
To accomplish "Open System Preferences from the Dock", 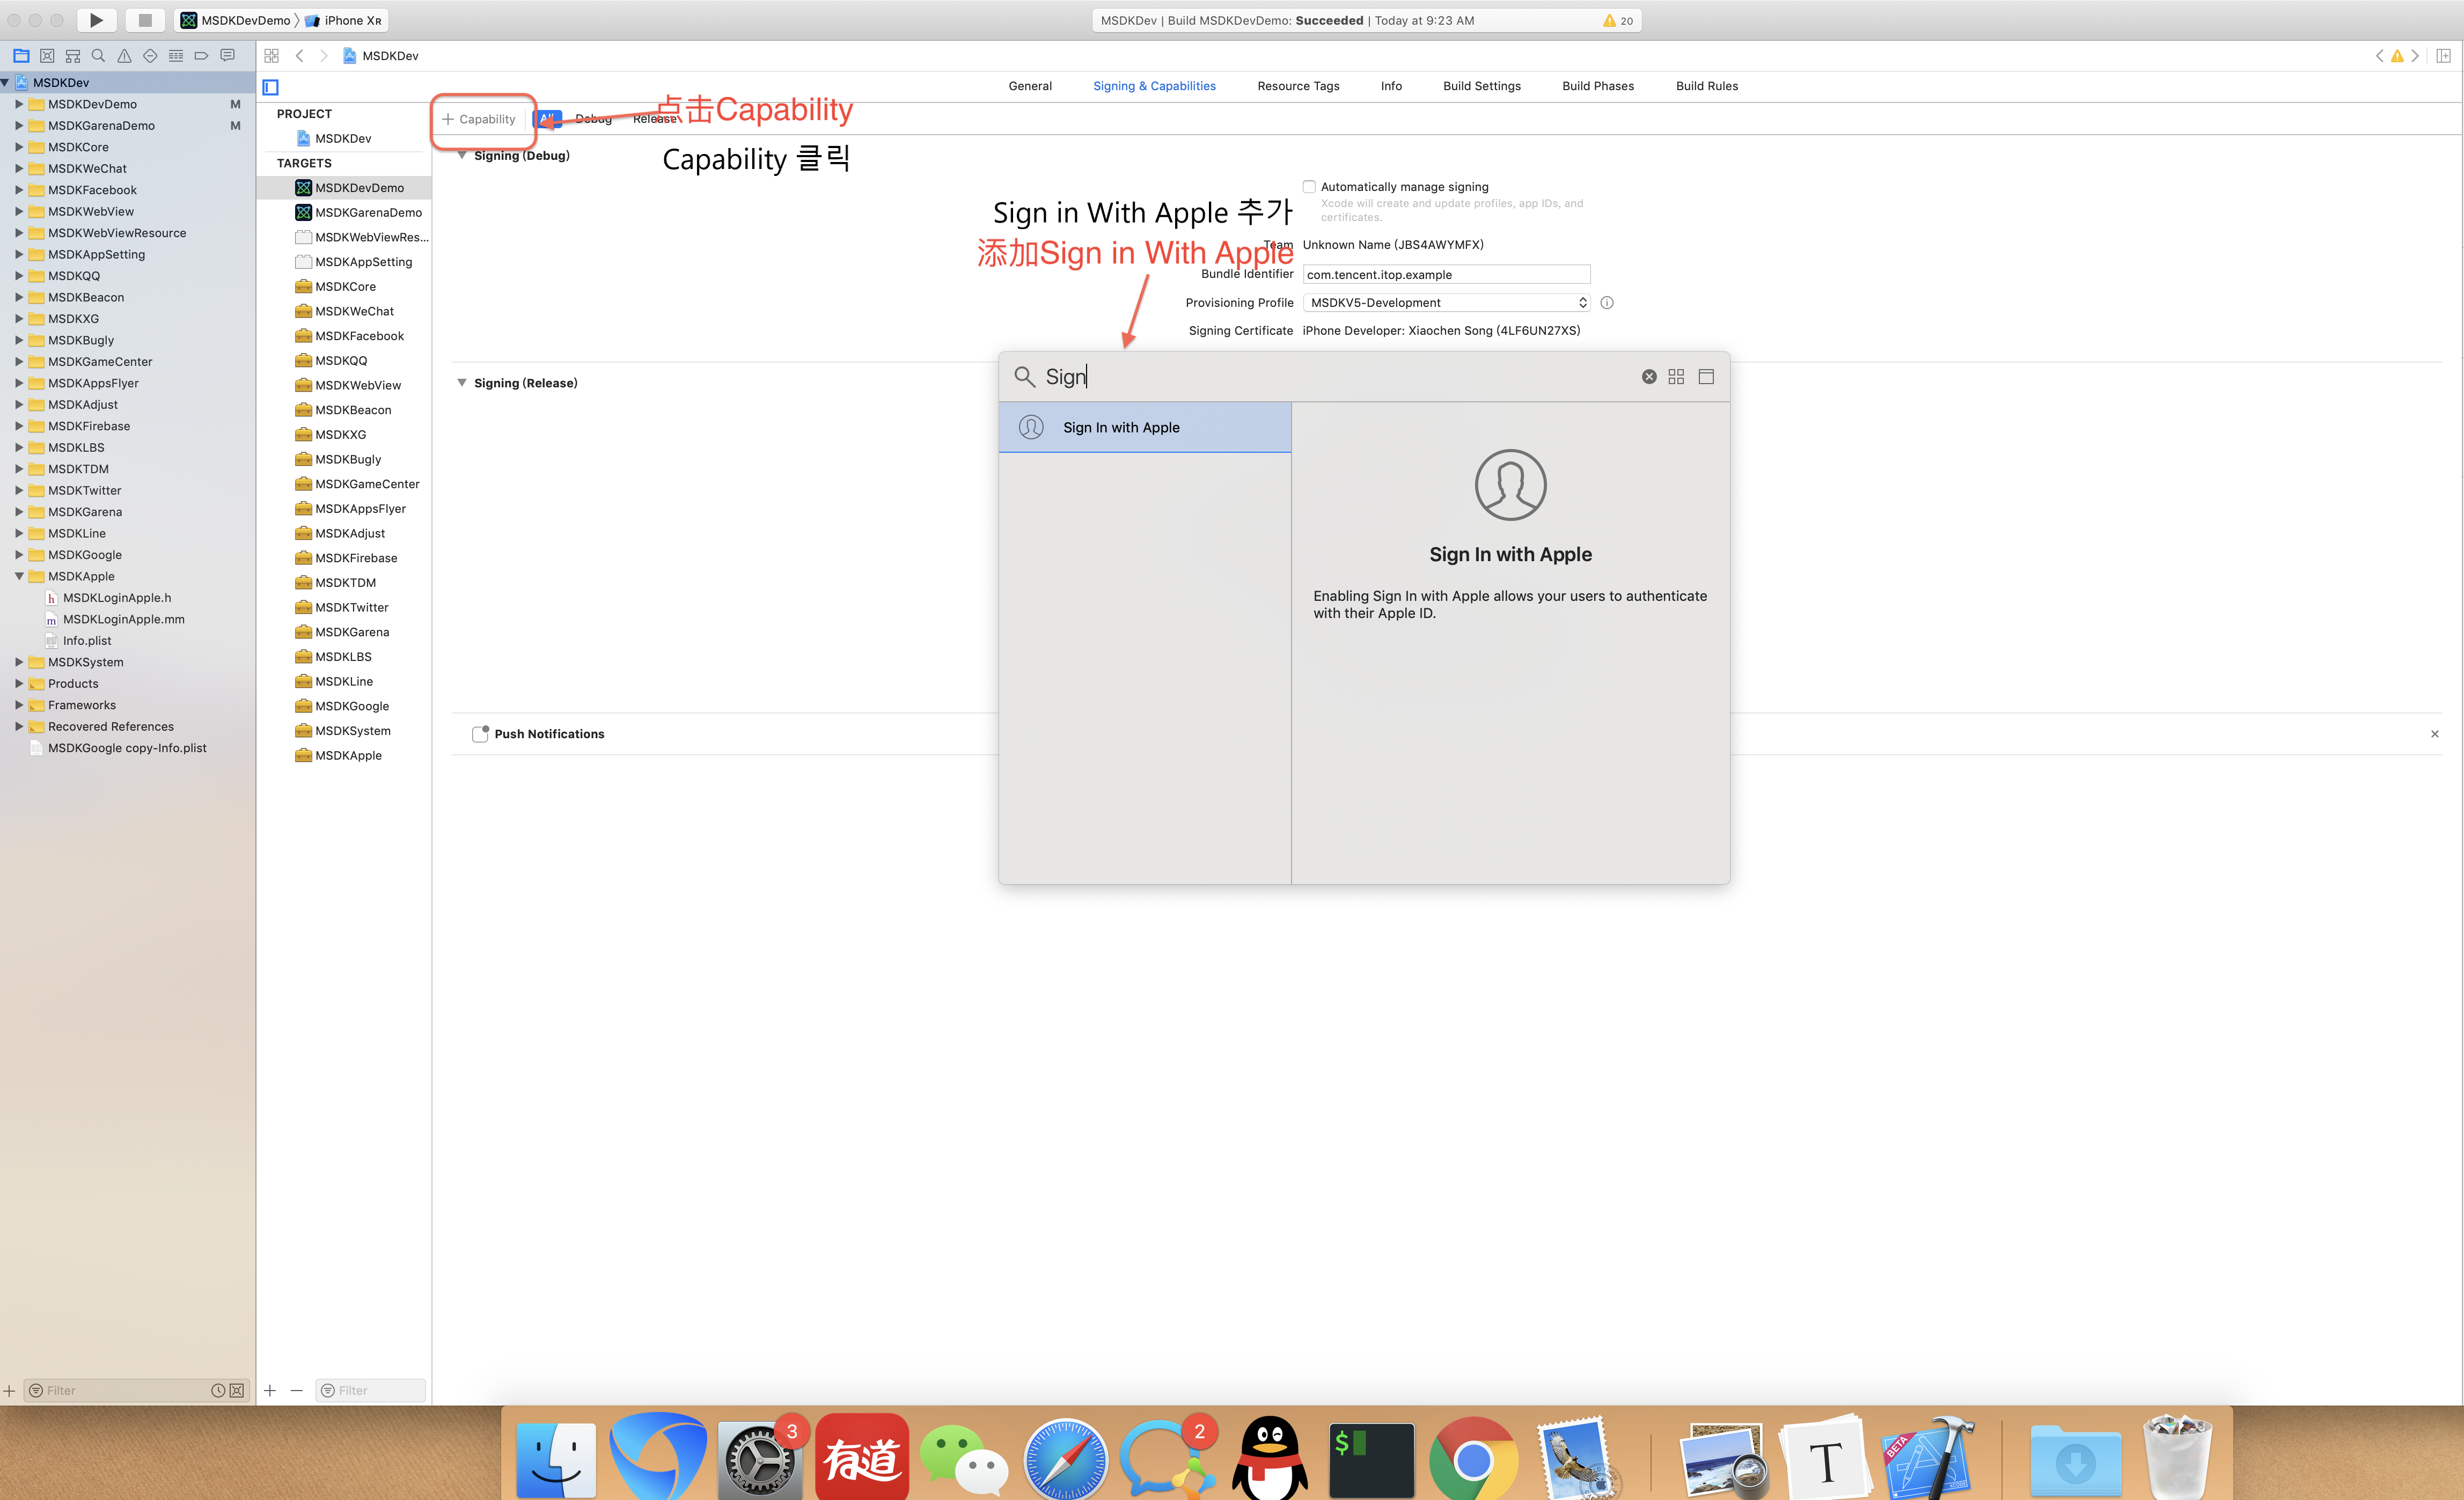I will click(x=760, y=1459).
